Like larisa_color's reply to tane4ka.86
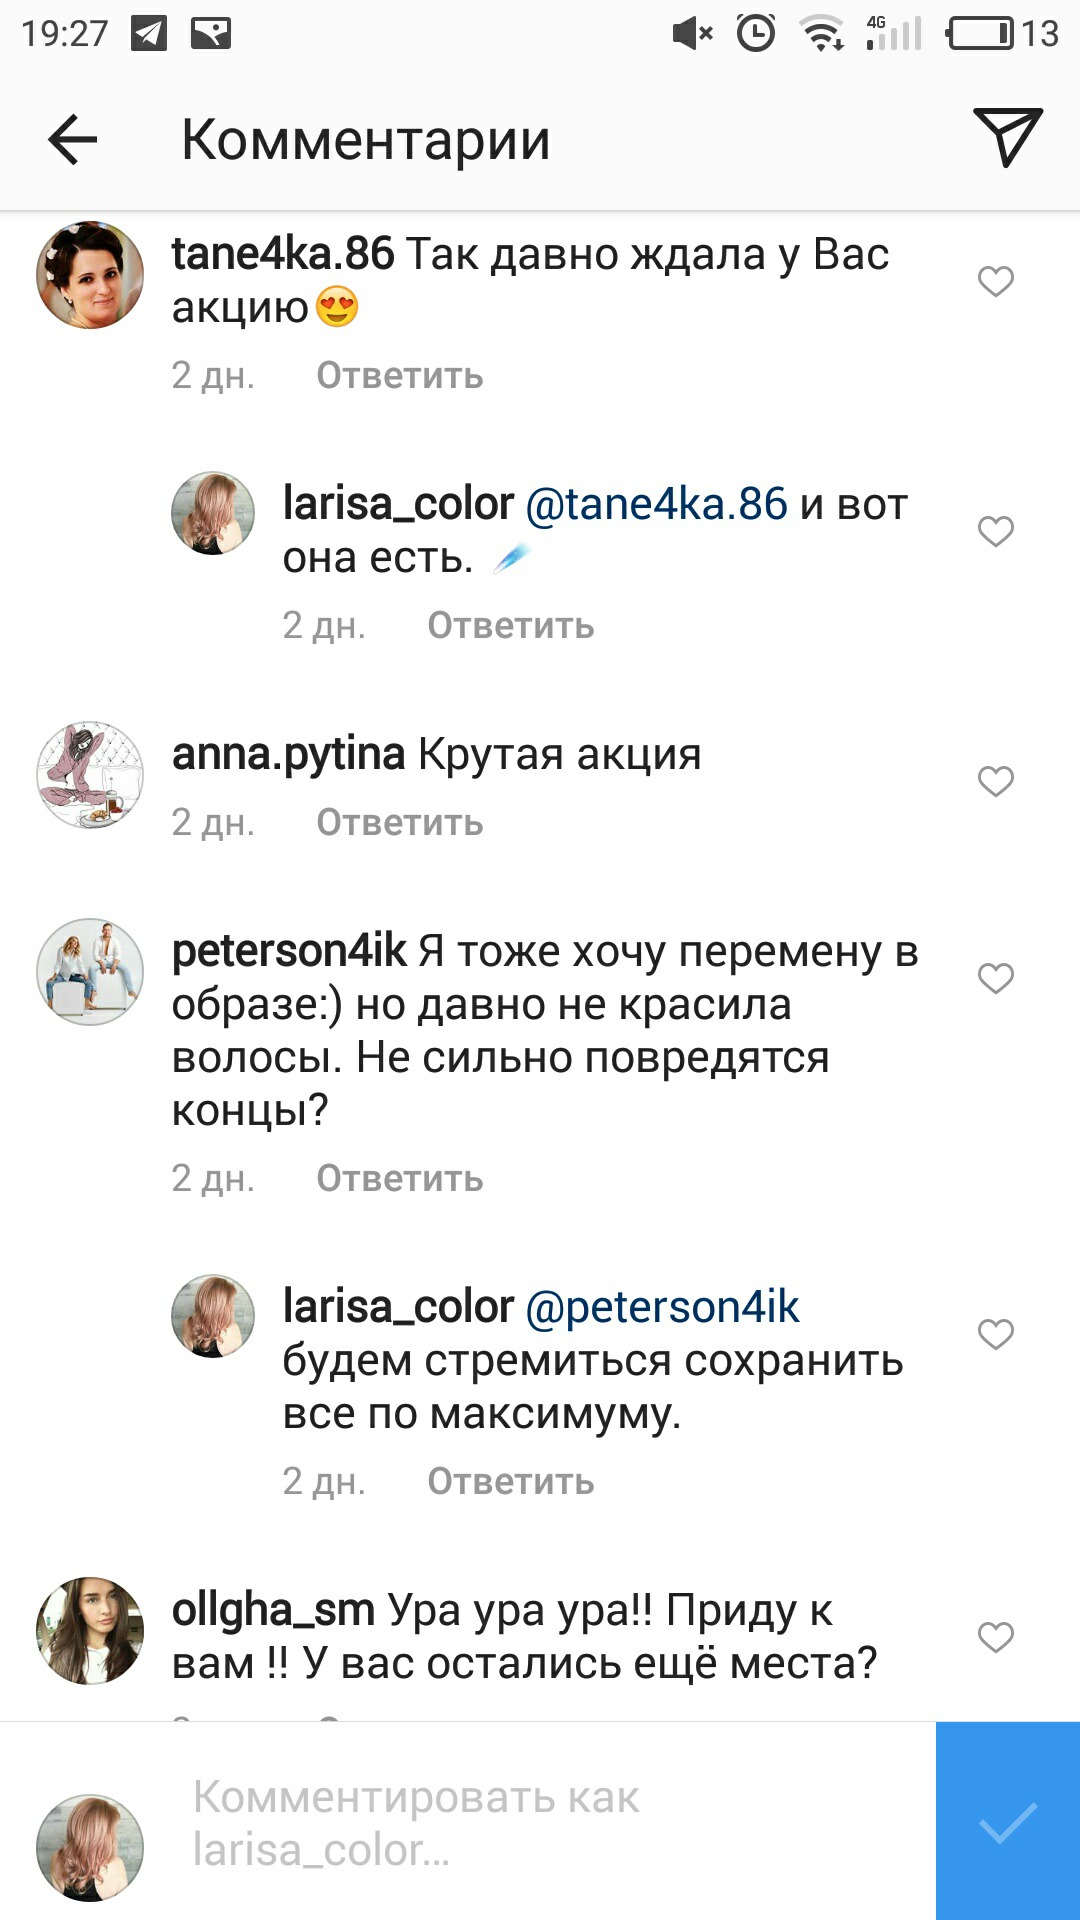1080x1920 pixels. (x=995, y=531)
